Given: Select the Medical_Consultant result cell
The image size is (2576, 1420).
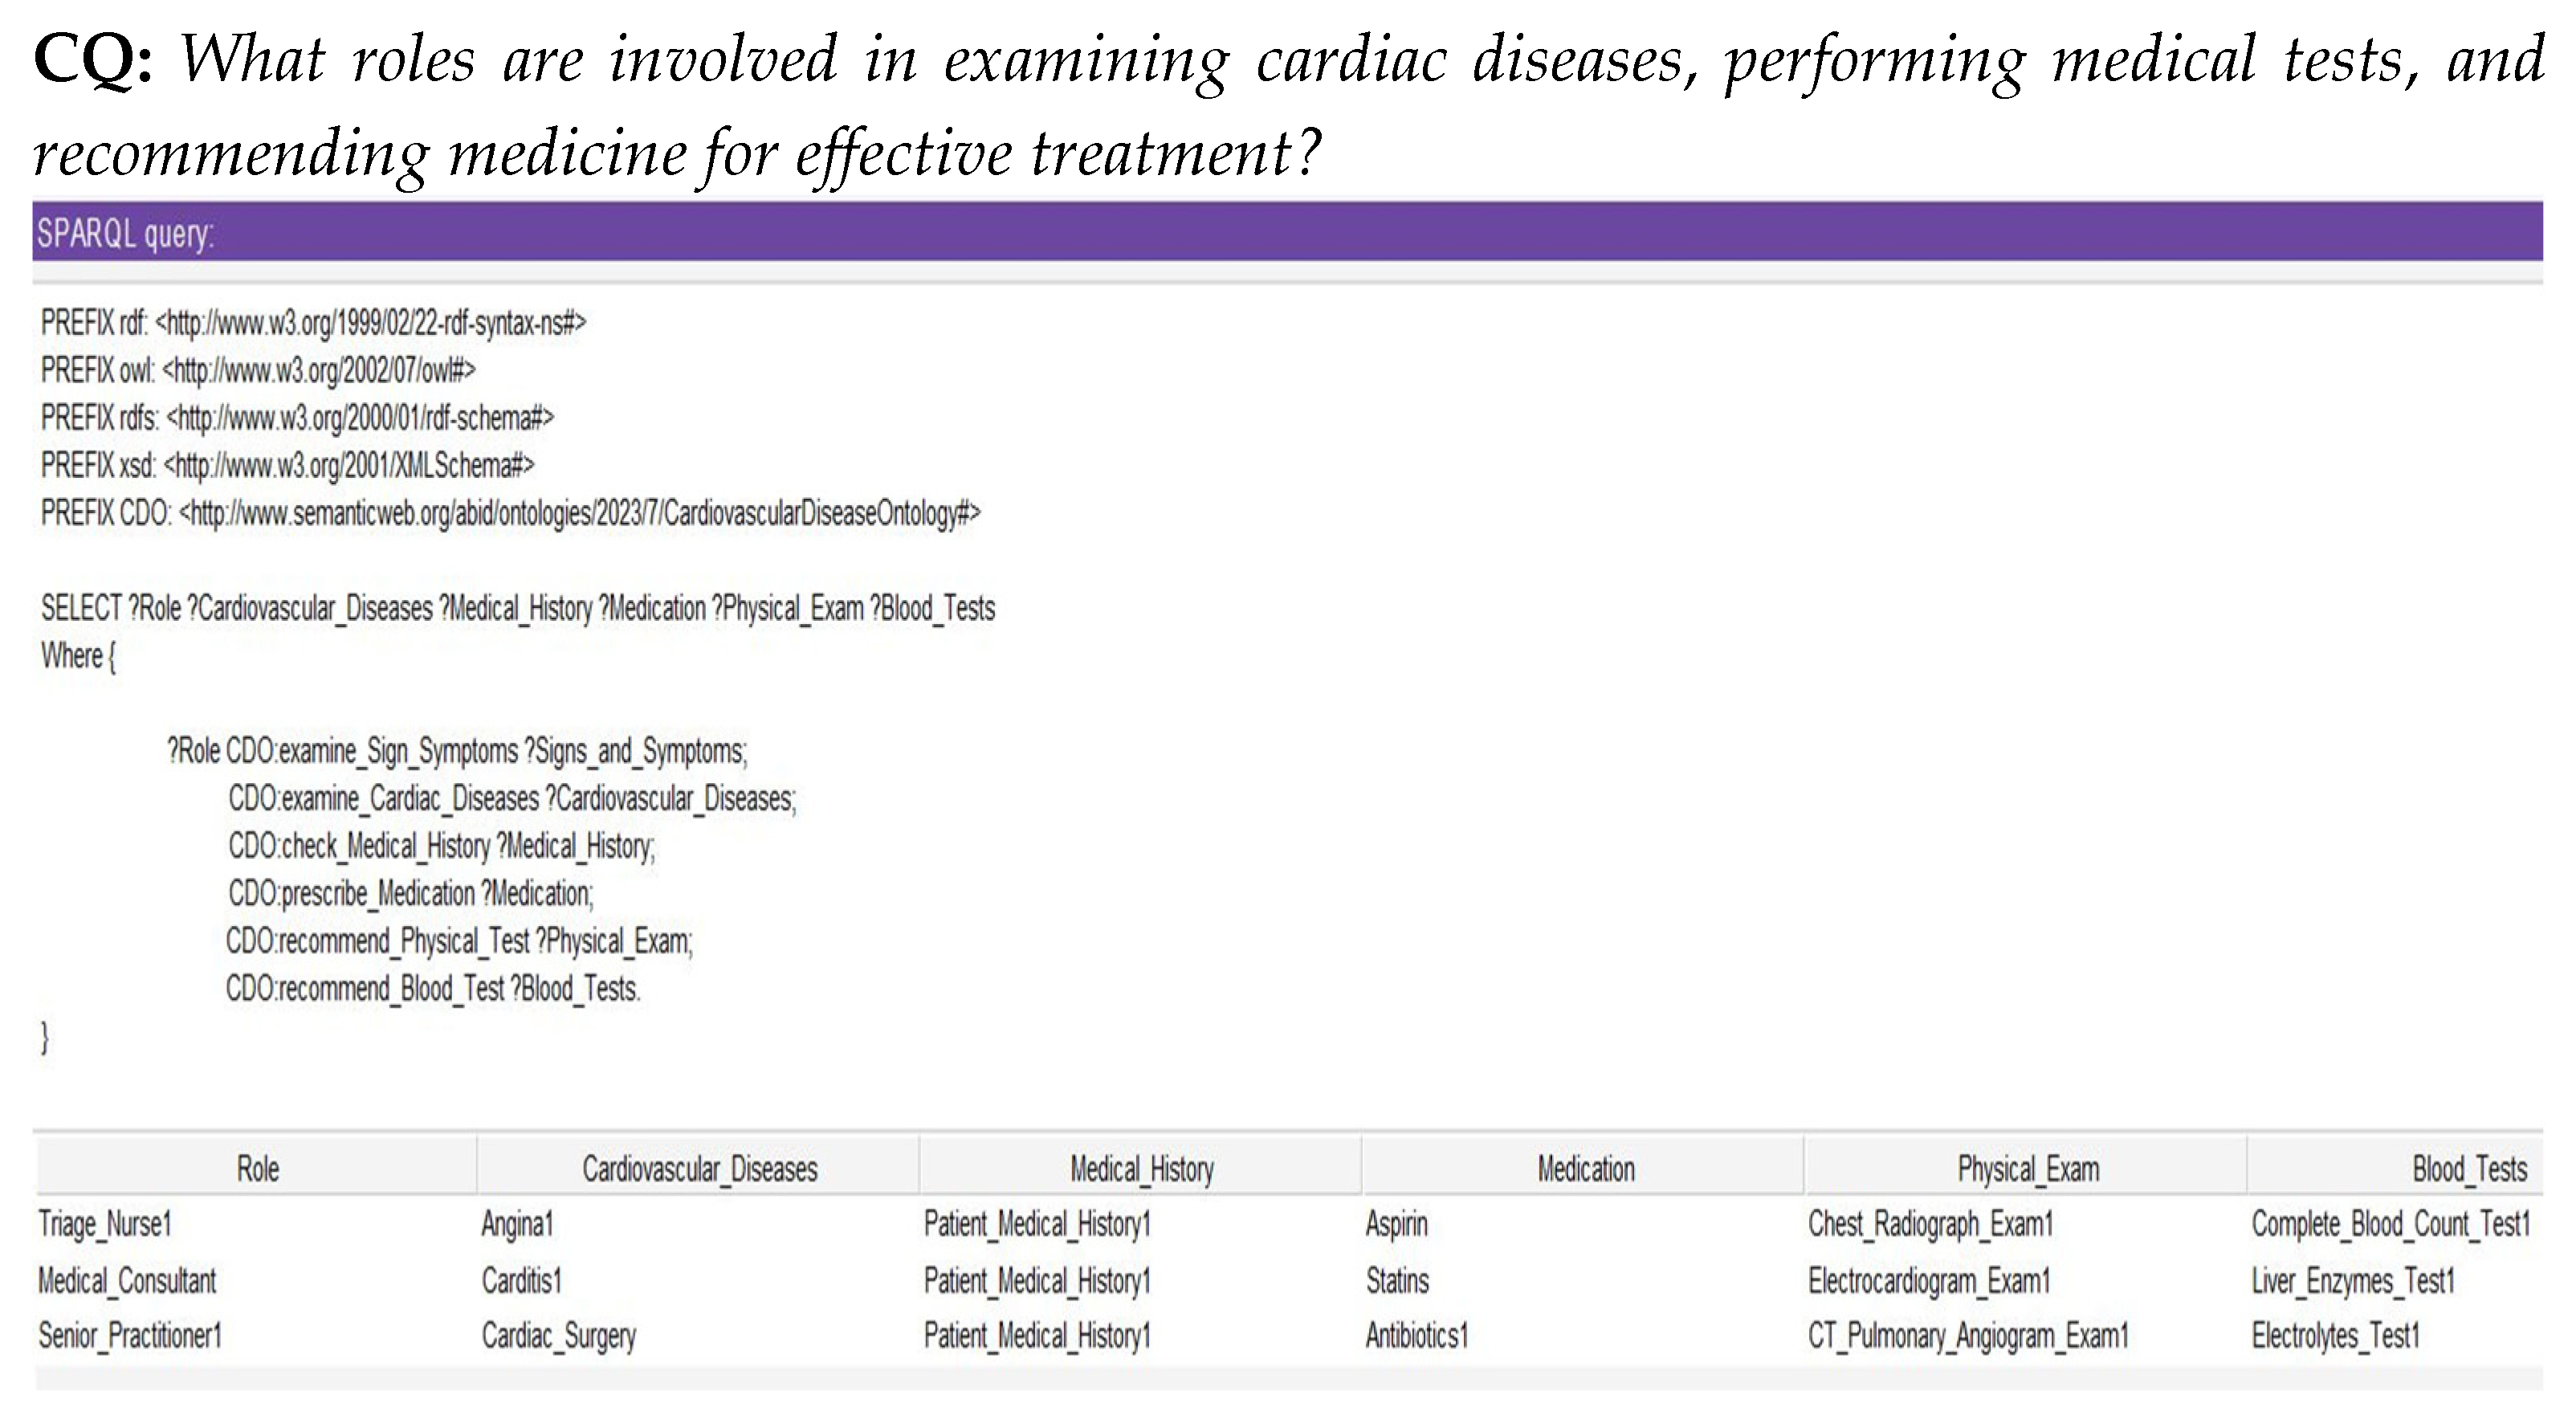Looking at the screenshot, I should [x=127, y=1280].
